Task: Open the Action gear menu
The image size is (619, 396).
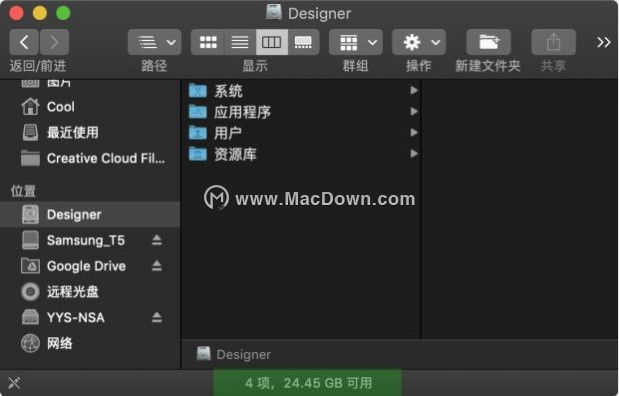Action: pos(419,42)
